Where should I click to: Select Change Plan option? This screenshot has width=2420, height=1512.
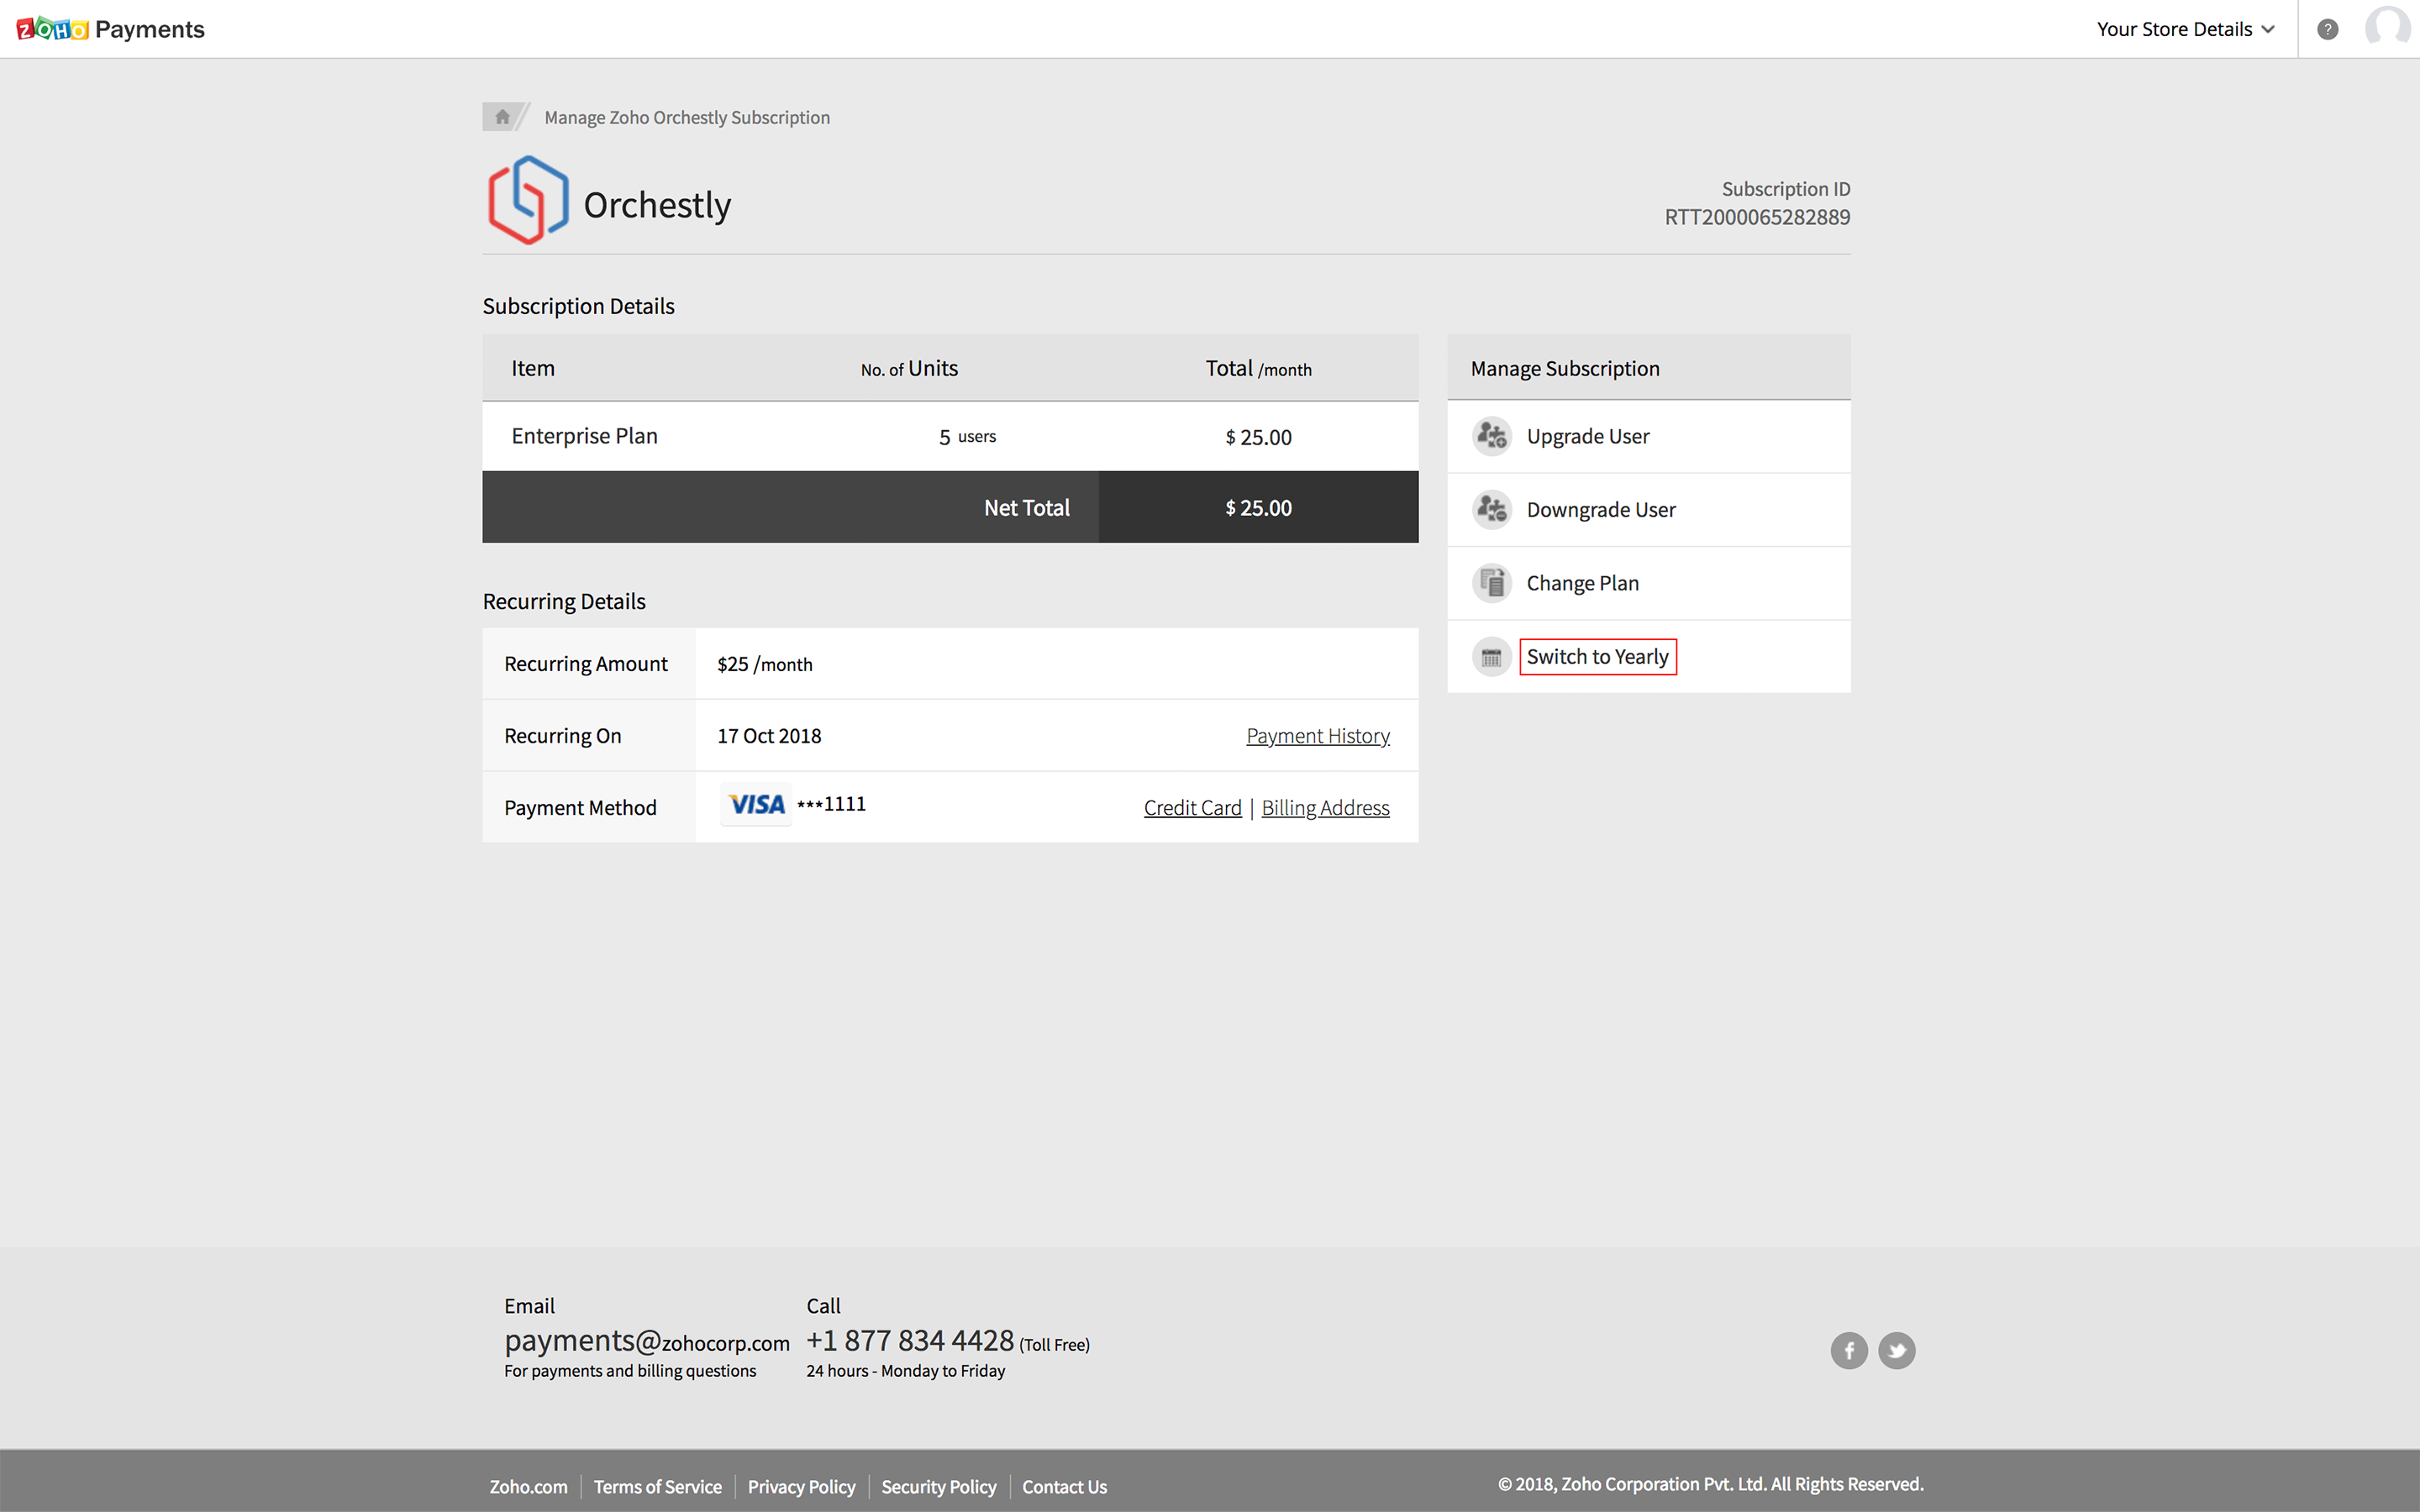pyautogui.click(x=1582, y=583)
